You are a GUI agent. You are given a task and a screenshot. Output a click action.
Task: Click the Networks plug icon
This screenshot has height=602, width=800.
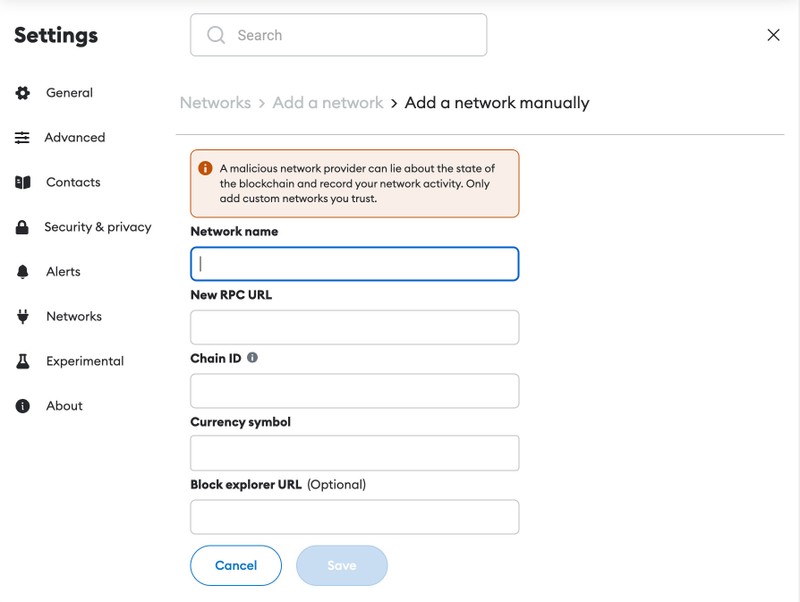coord(22,317)
